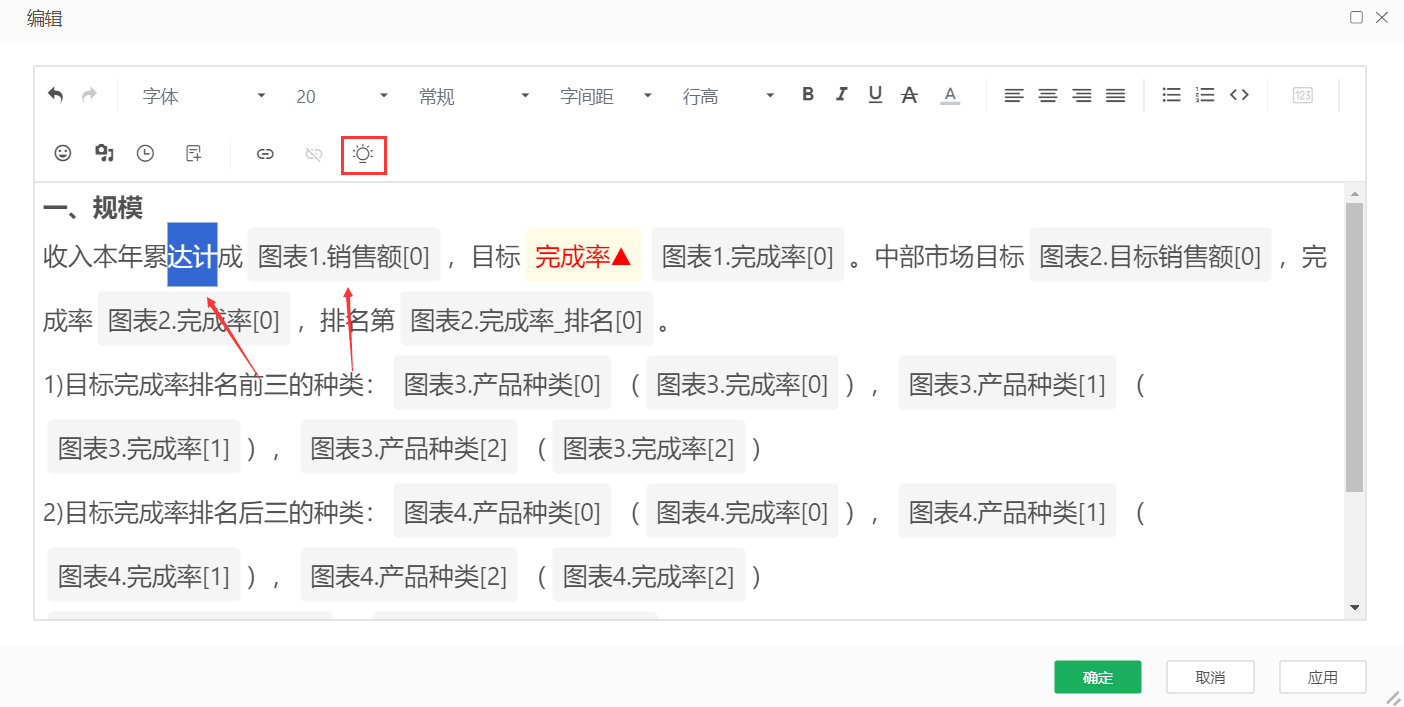Create a bulleted list

click(x=1171, y=95)
